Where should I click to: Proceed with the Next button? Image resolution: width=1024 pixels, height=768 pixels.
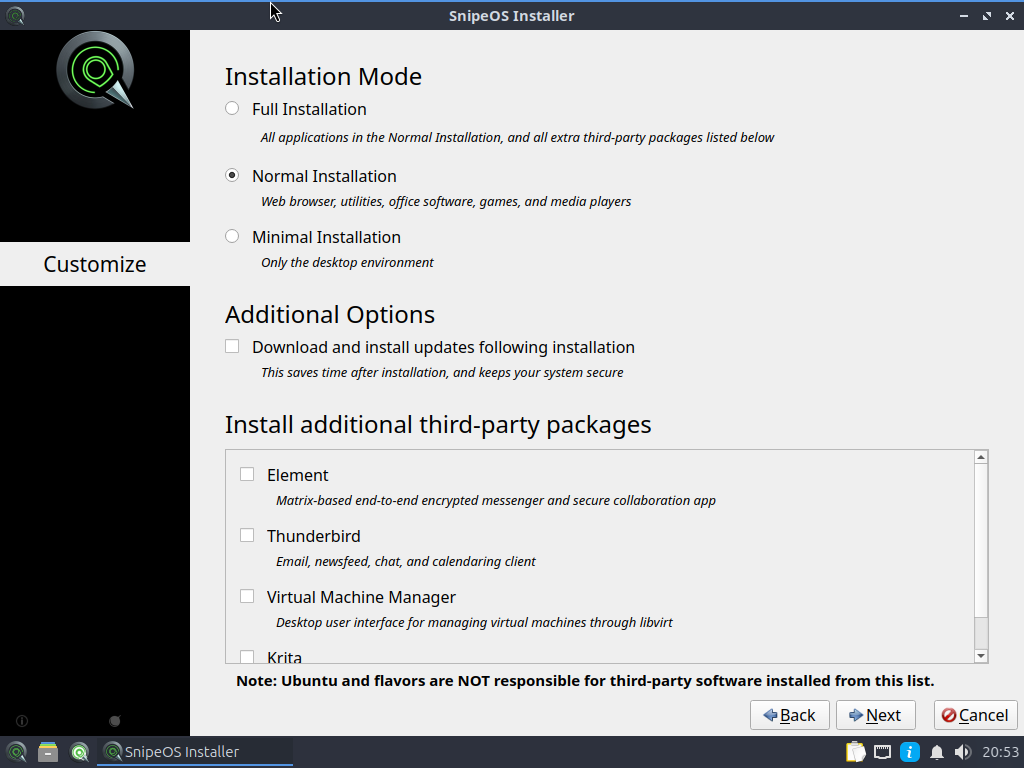point(876,715)
